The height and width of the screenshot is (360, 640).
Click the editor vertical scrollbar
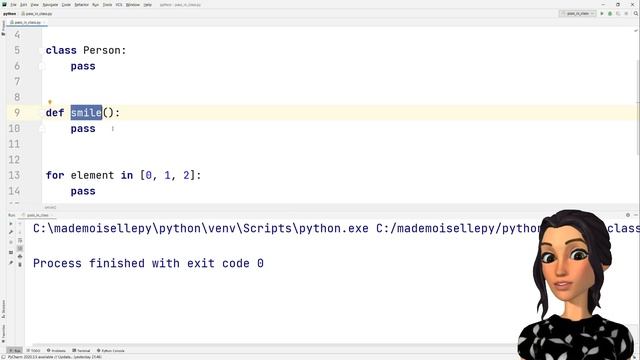(638, 108)
